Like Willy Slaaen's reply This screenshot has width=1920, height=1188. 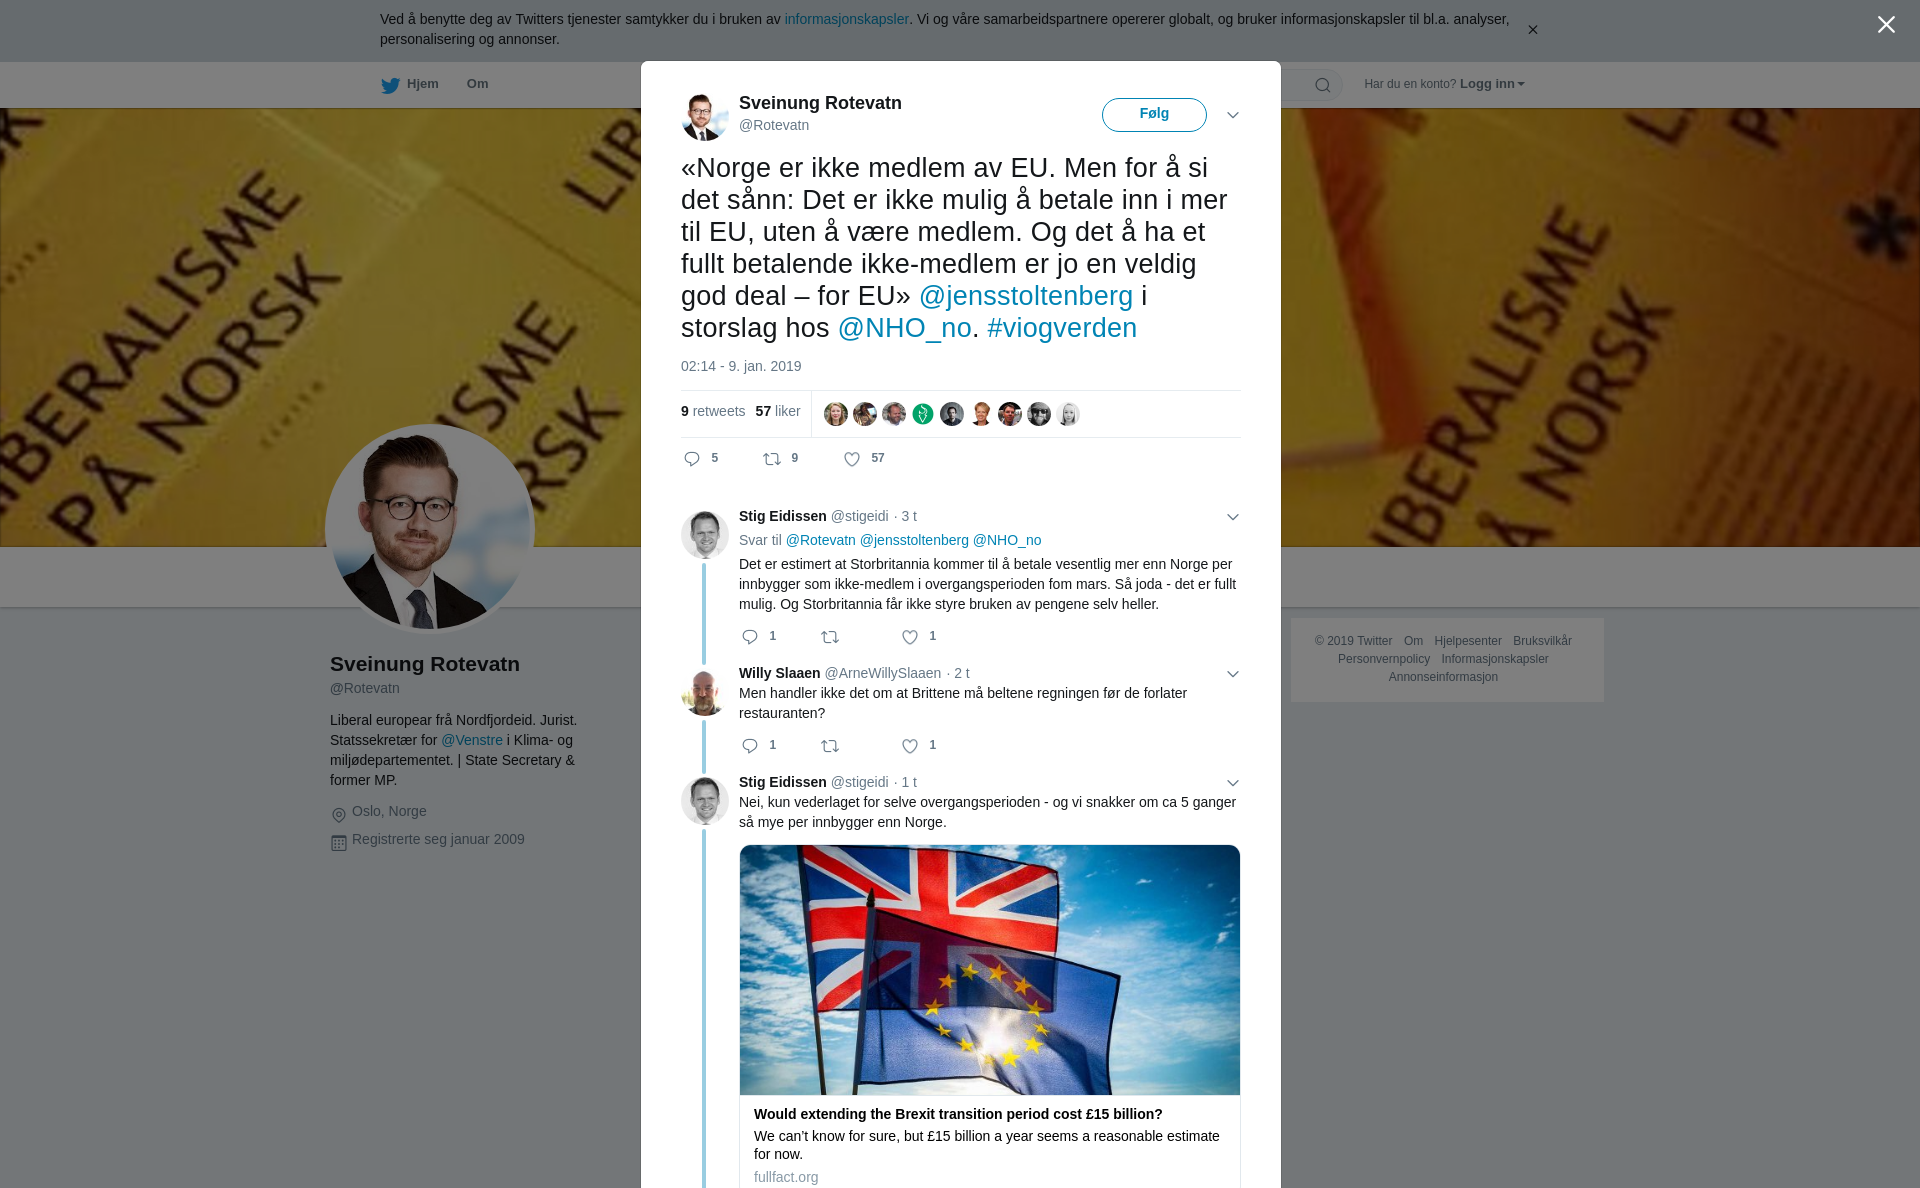coord(910,746)
